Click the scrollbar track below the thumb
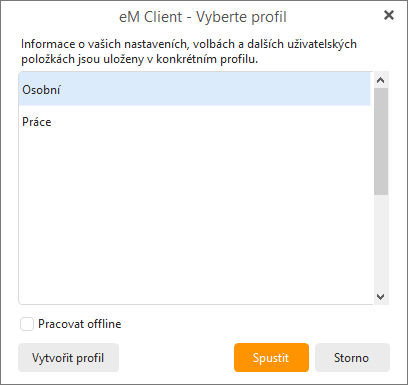Image resolution: width=408 pixels, height=385 pixels. [x=381, y=242]
